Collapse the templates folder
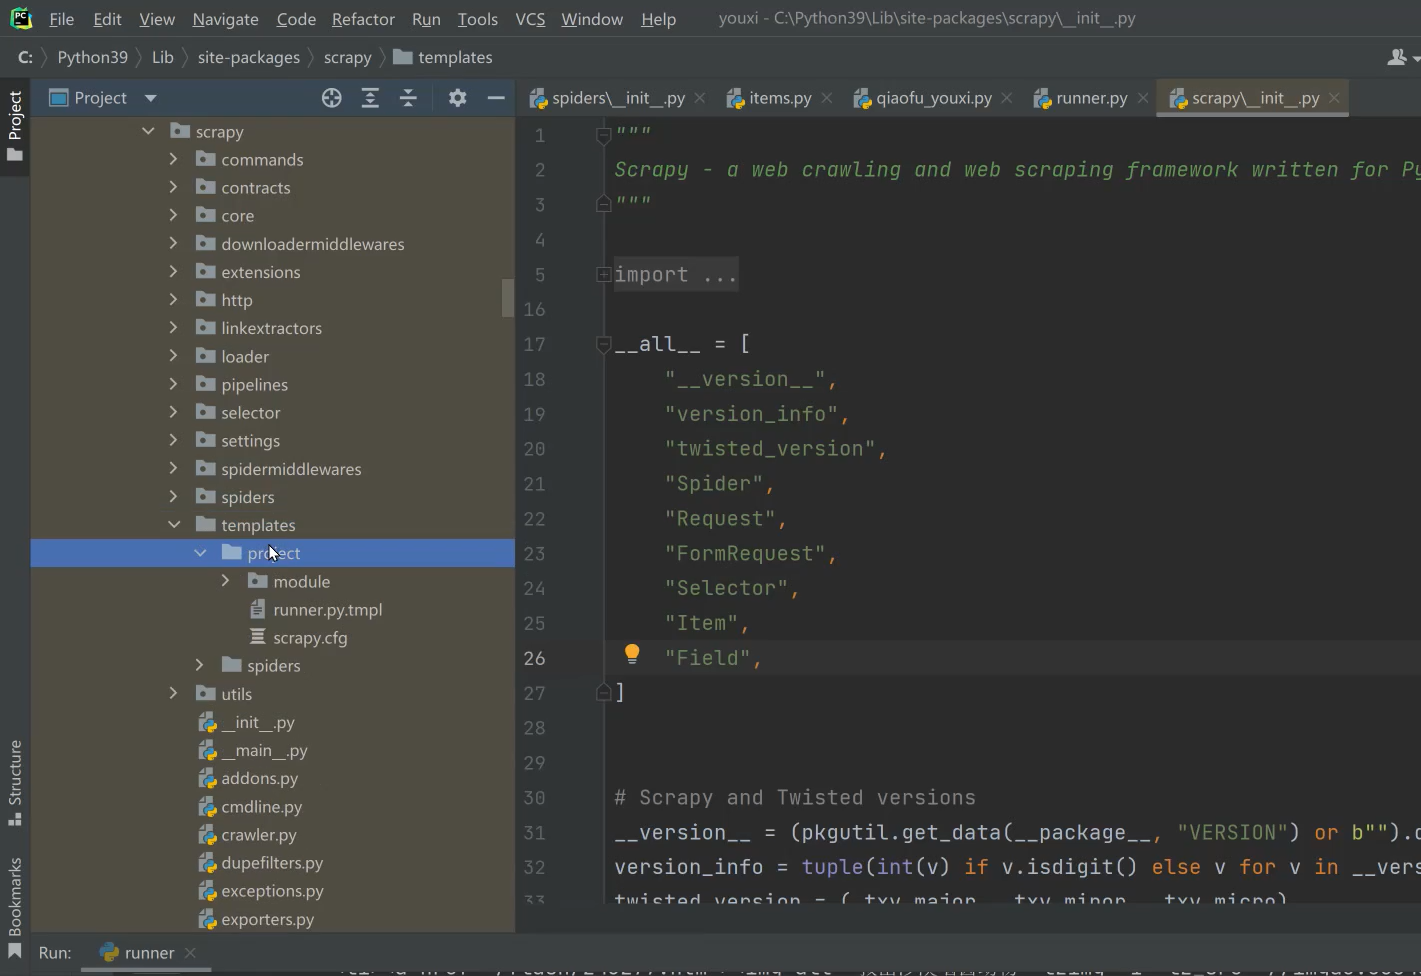Screen dimensions: 1421x976 tap(174, 524)
